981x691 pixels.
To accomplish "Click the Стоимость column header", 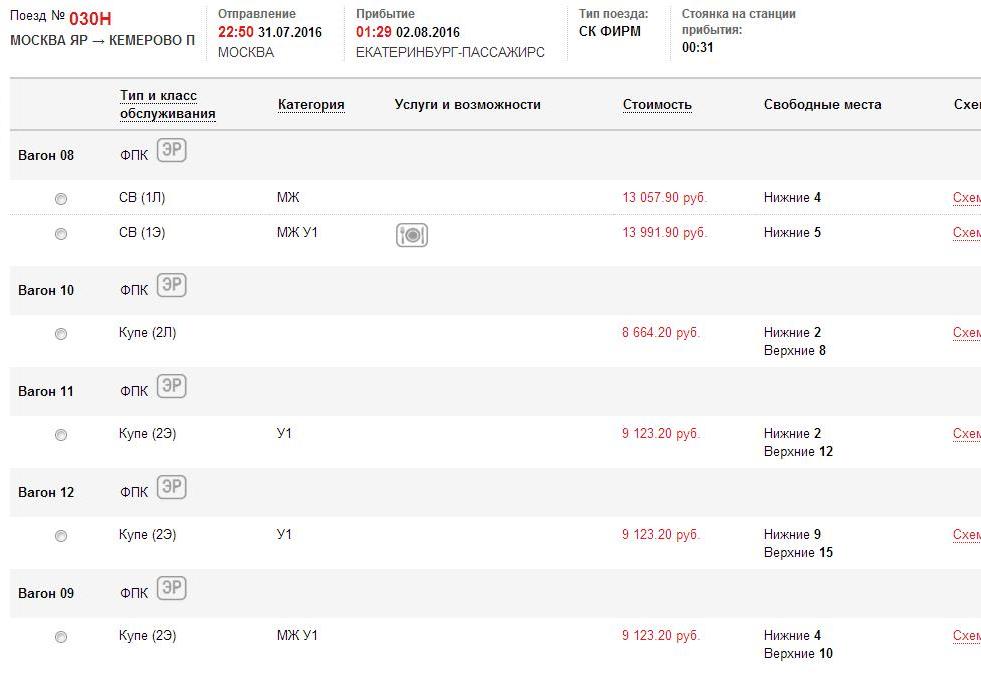I will 657,104.
